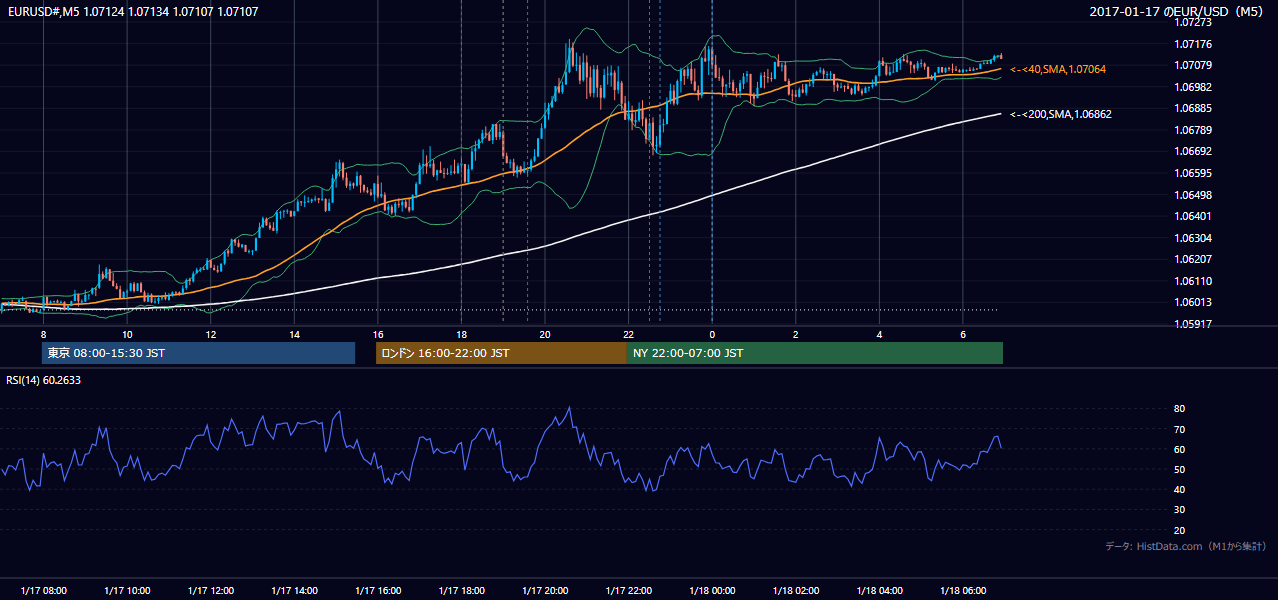Click RSI scale level 60

(1179, 450)
